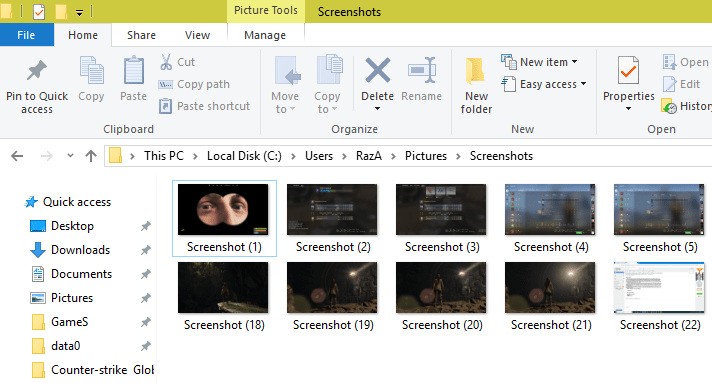The height and width of the screenshot is (383, 712).
Task: Open the New item dropdown arrow
Action: point(574,62)
